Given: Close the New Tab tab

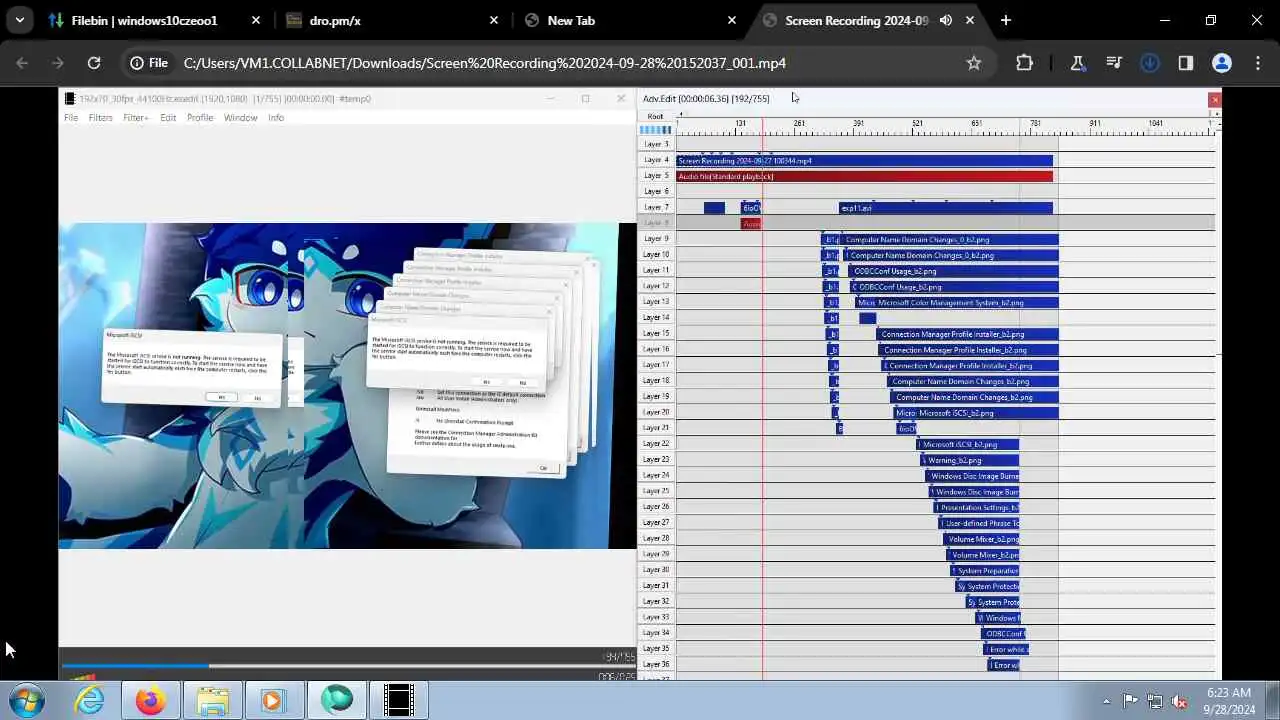Looking at the screenshot, I should pyautogui.click(x=732, y=20).
